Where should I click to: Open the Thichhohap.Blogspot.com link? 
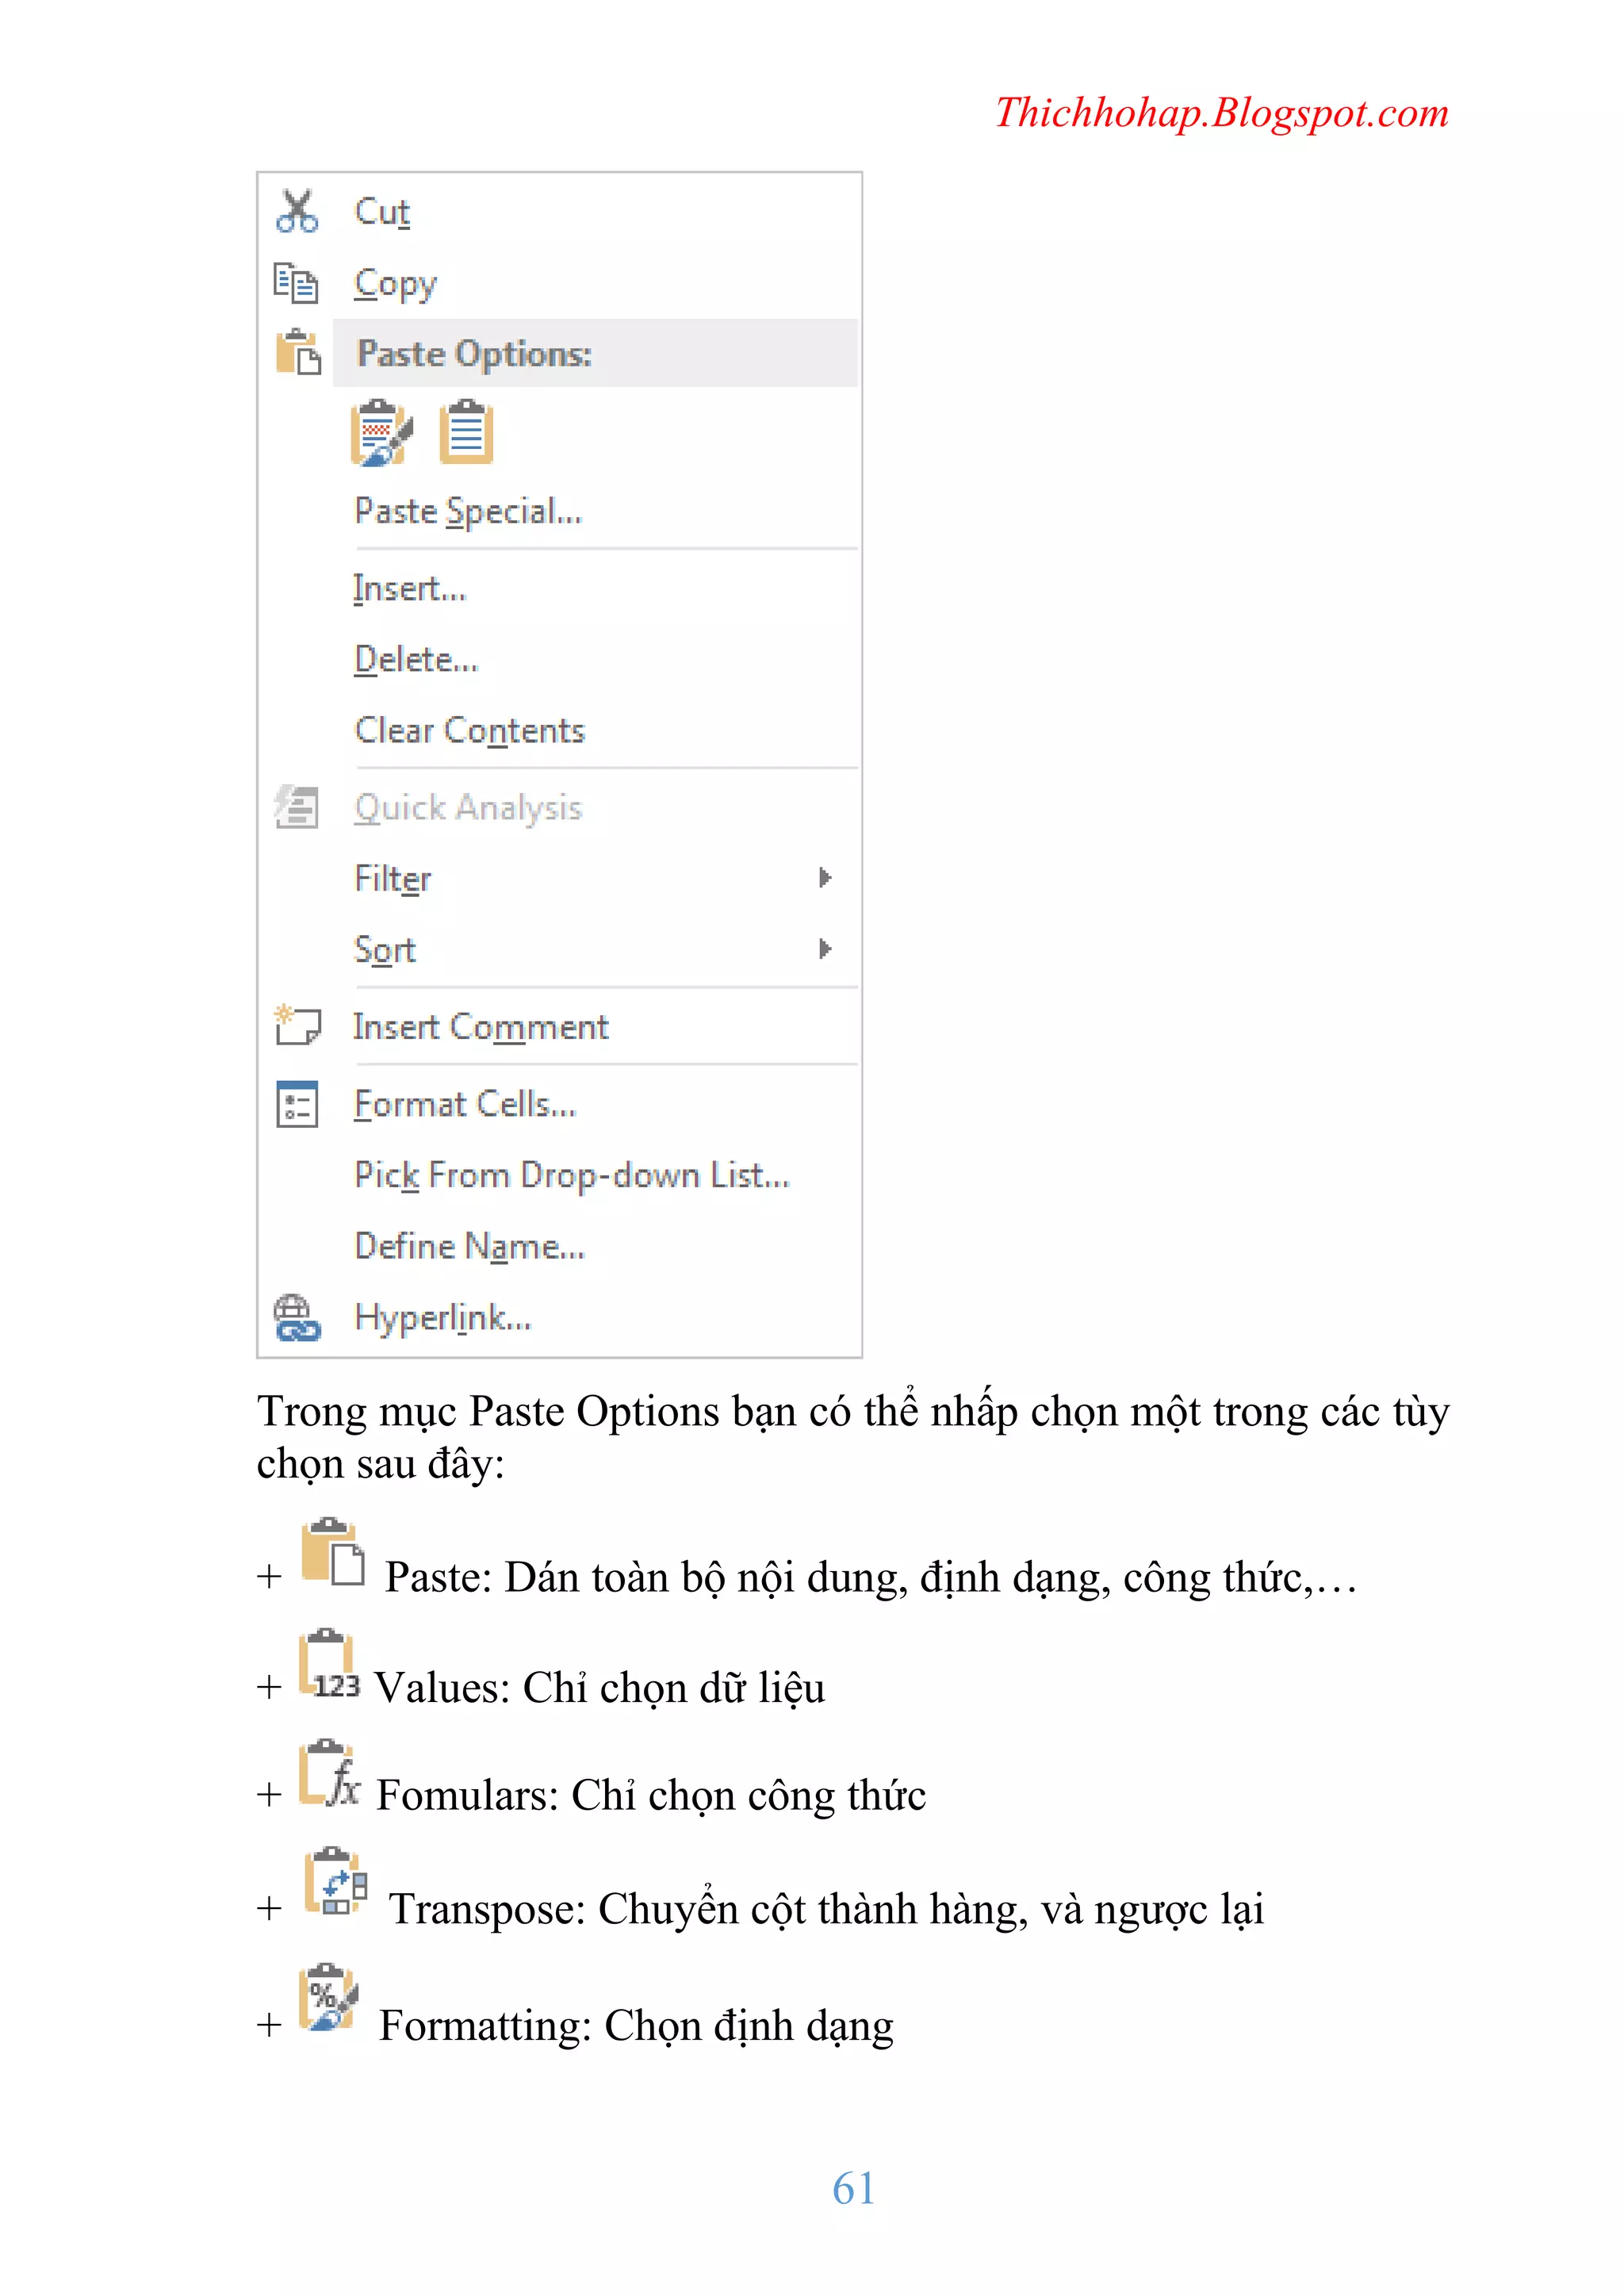coord(1222,113)
